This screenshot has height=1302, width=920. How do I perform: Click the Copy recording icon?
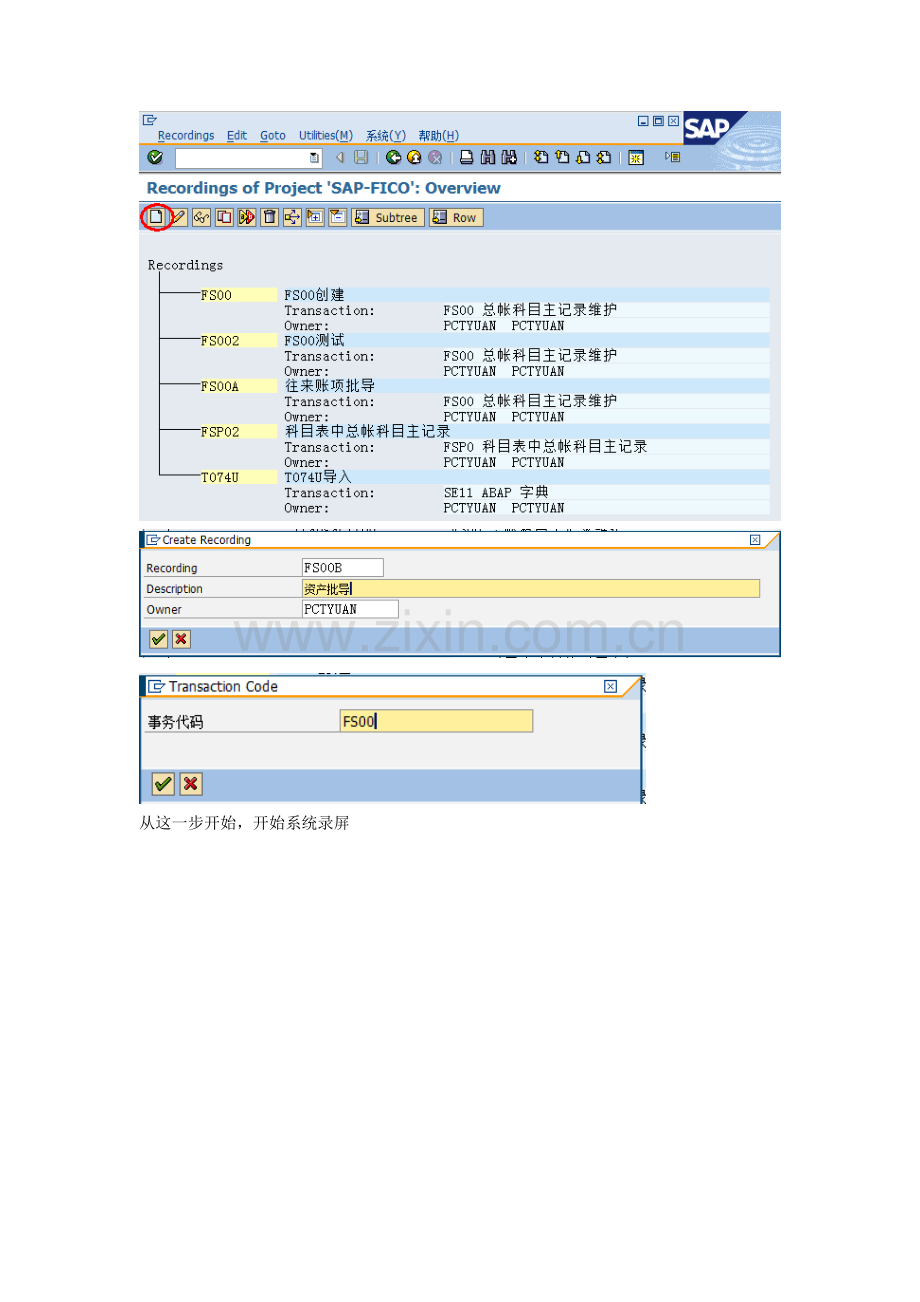224,217
